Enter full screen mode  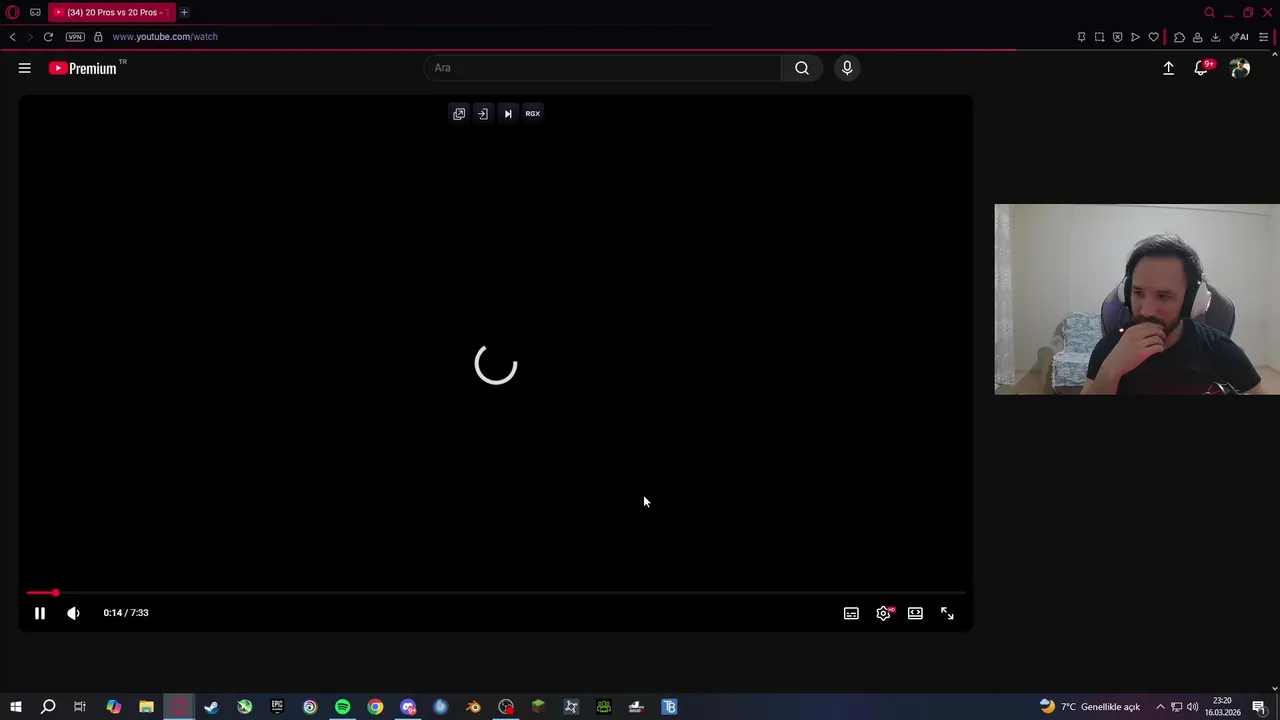pos(947,613)
